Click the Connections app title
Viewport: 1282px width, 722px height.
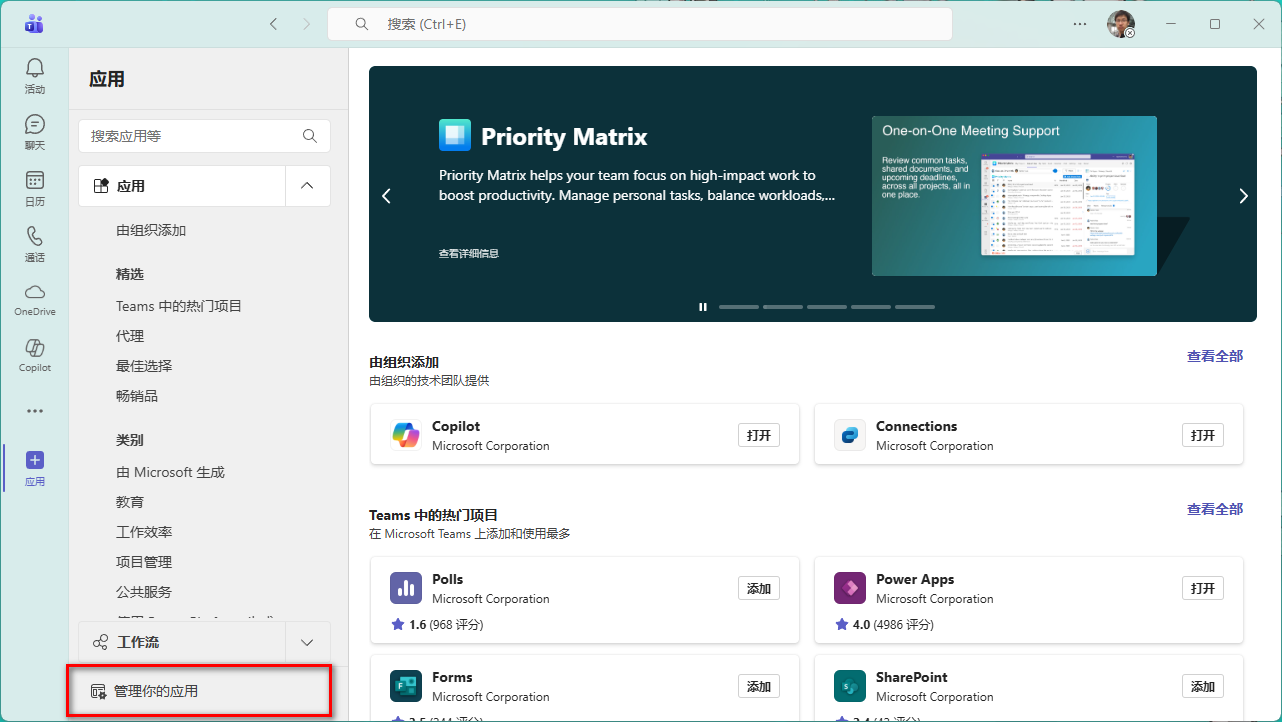click(x=917, y=426)
